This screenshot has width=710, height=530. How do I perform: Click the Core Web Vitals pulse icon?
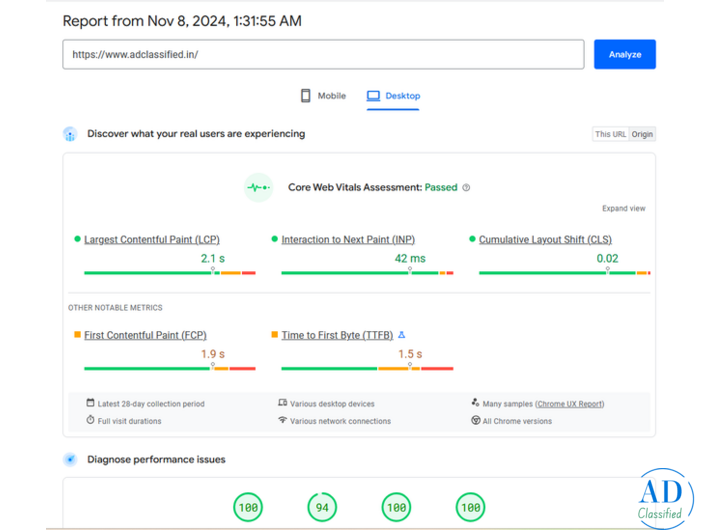pos(259,187)
